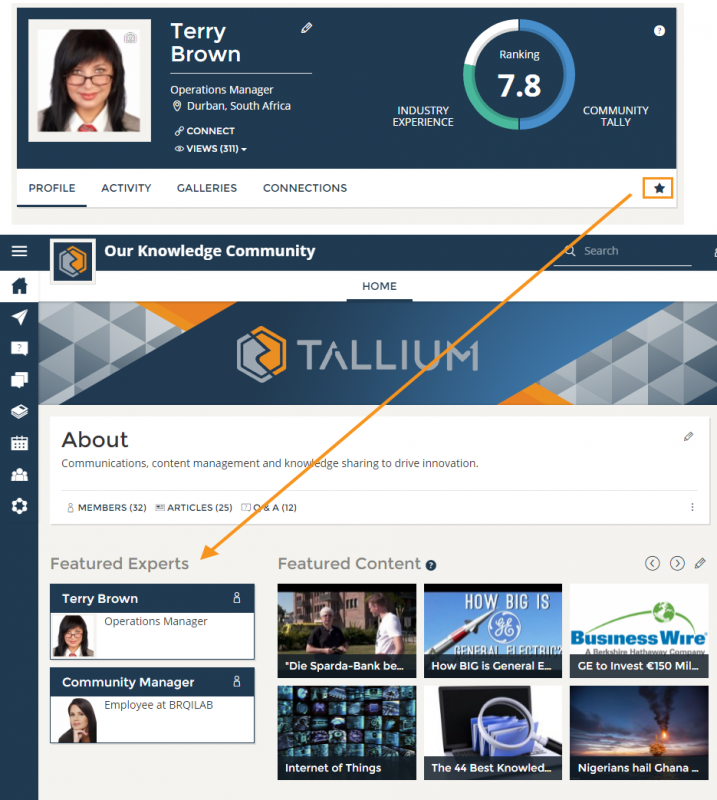Open the settings gear in sidebar
This screenshot has width=717, height=800.
[x=19, y=506]
